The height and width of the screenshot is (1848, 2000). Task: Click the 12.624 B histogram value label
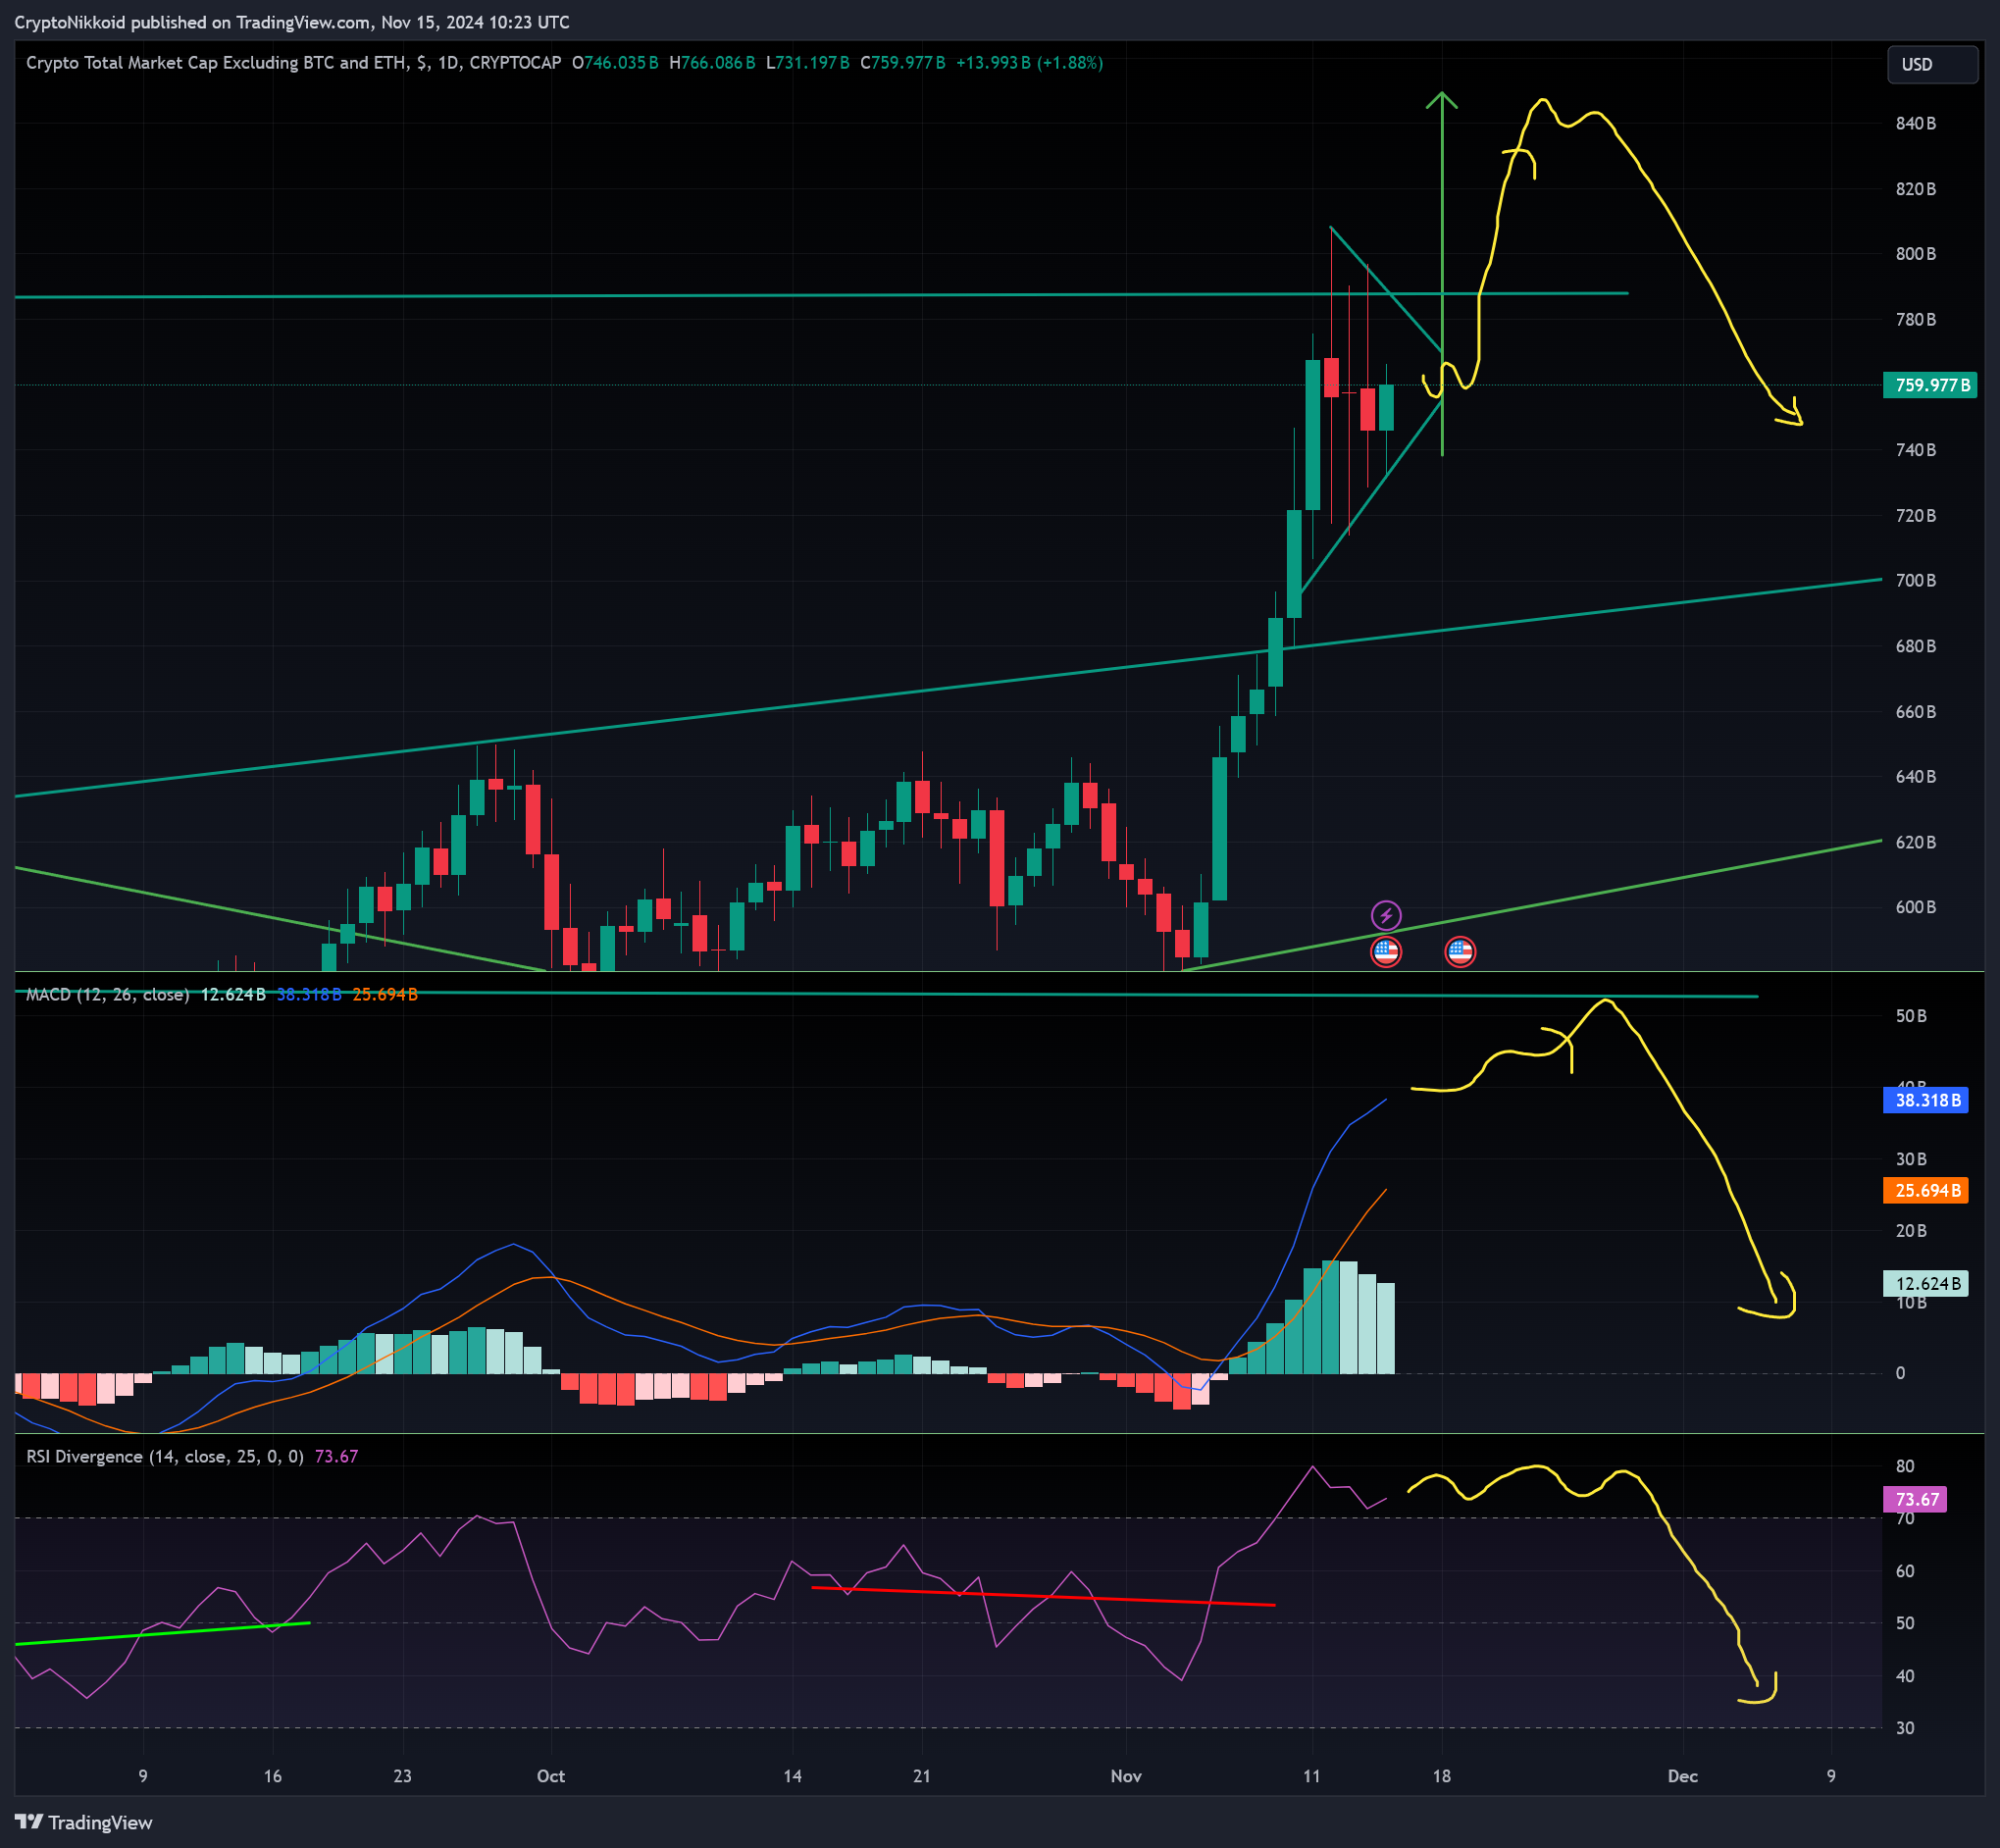[1925, 1283]
